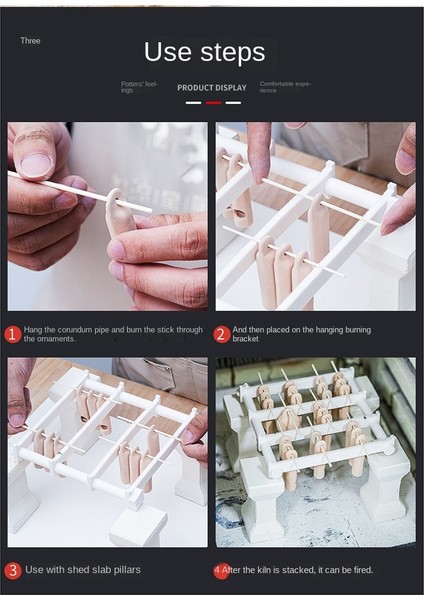Viewport: 424px width, 600px height.
Task: Open the shed slab pillars photo
Action: tap(108, 452)
